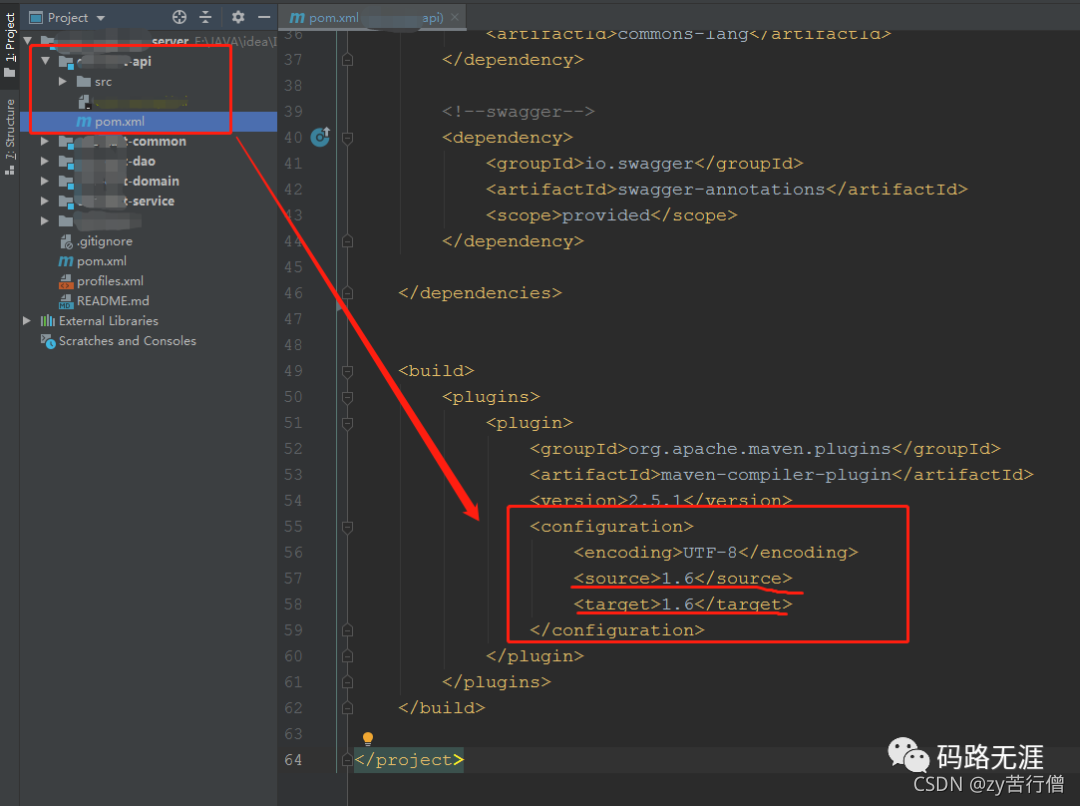Open the Project view dropdown
The height and width of the screenshot is (806, 1080).
click(x=101, y=18)
